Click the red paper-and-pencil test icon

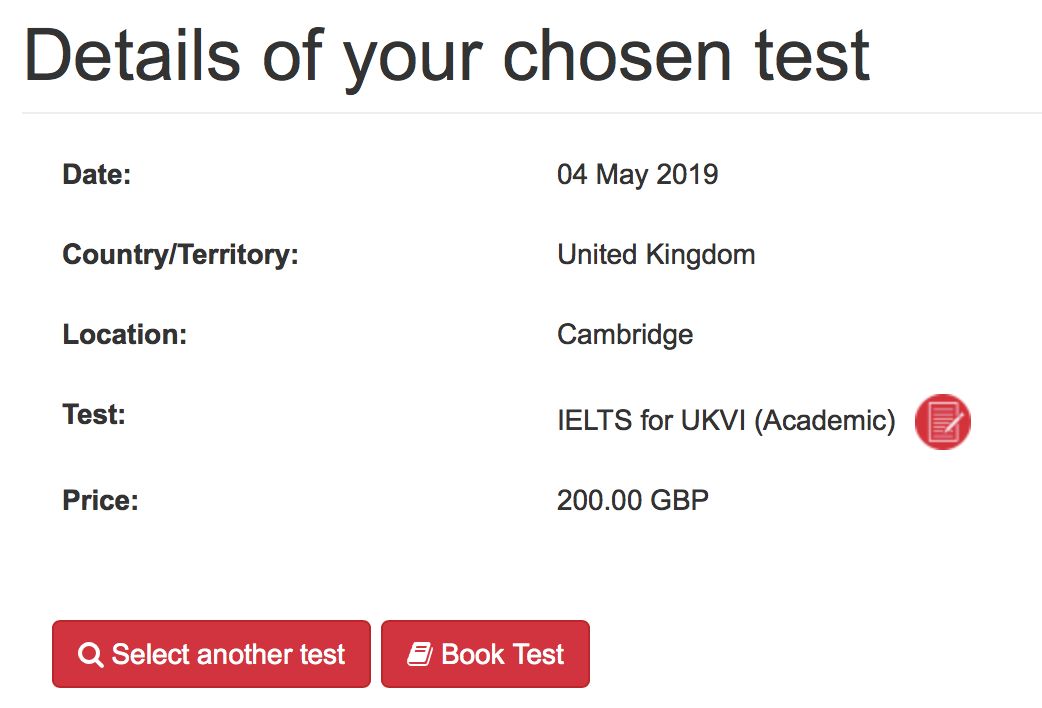point(942,421)
